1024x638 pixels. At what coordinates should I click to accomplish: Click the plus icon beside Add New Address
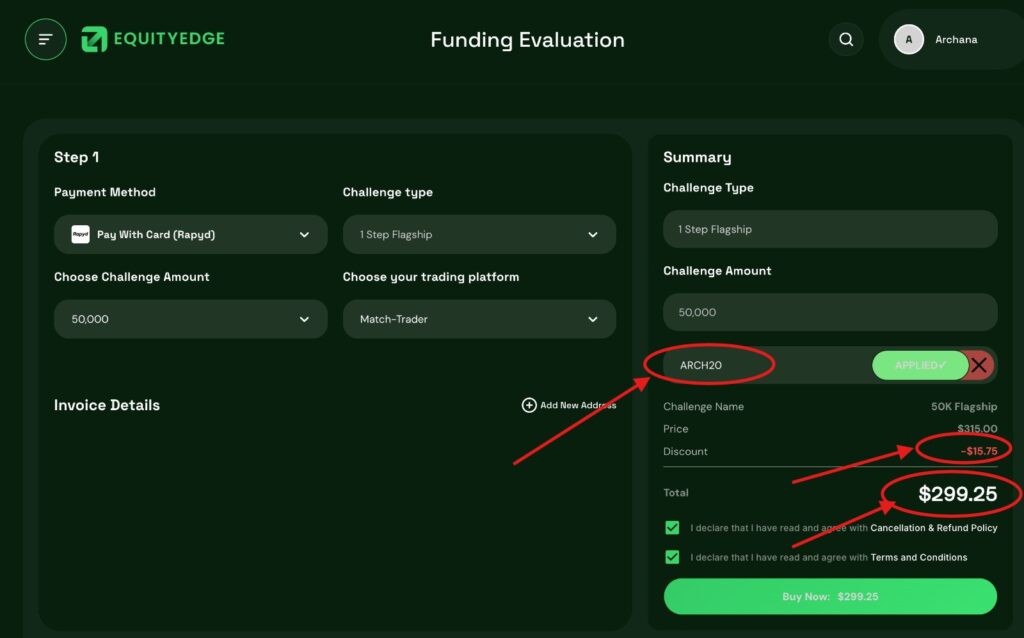tap(528, 405)
